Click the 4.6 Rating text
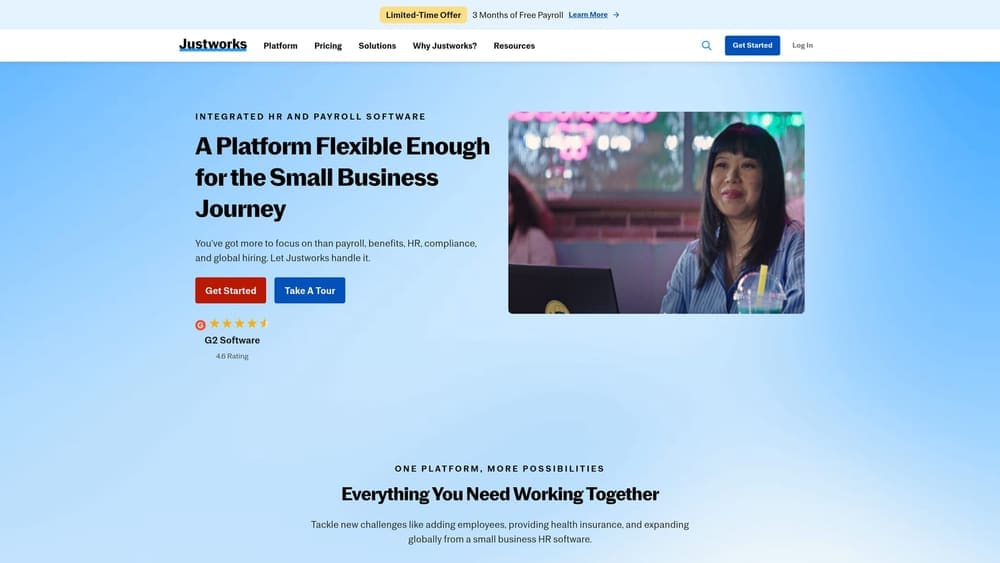The image size is (1000, 563). pyautogui.click(x=232, y=356)
